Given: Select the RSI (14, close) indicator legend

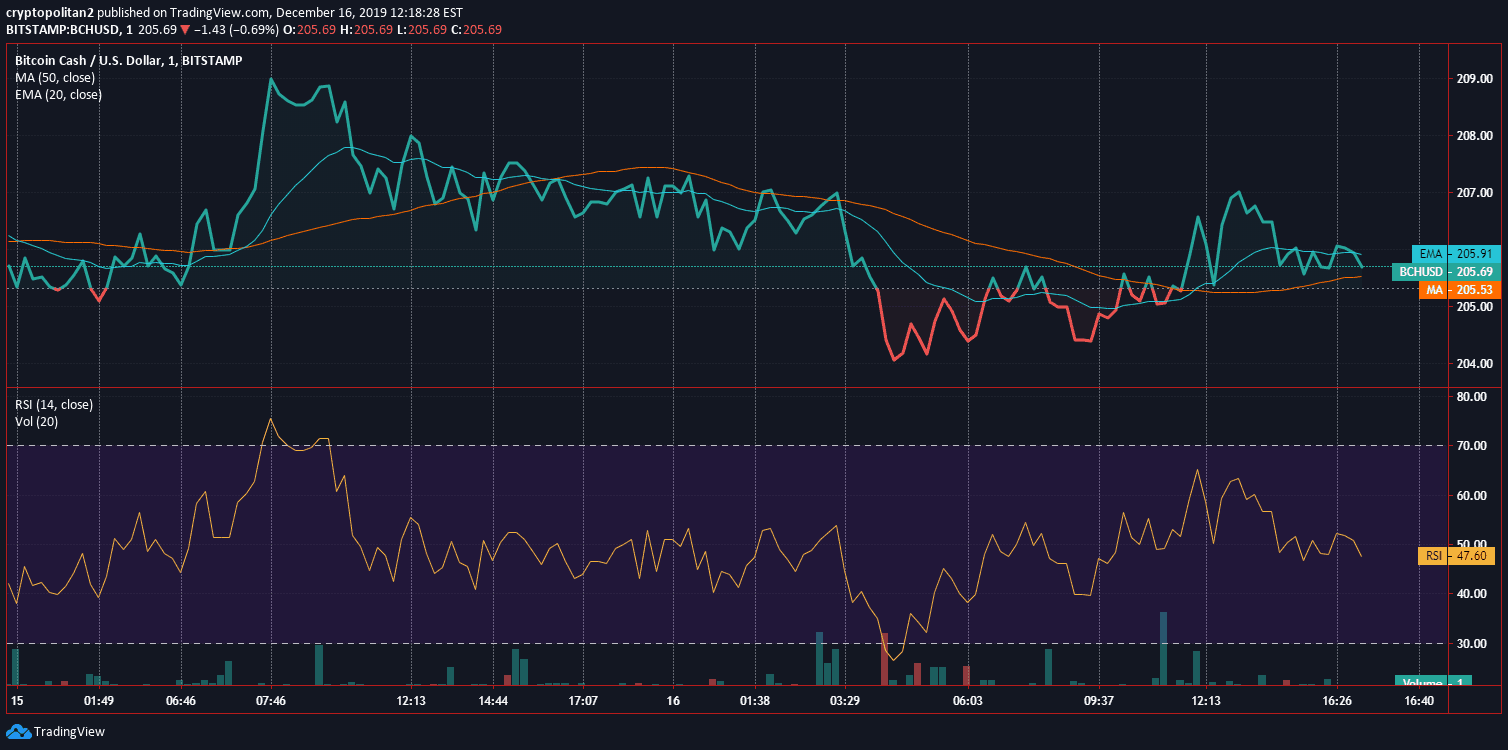Looking at the screenshot, I should pyautogui.click(x=54, y=405).
